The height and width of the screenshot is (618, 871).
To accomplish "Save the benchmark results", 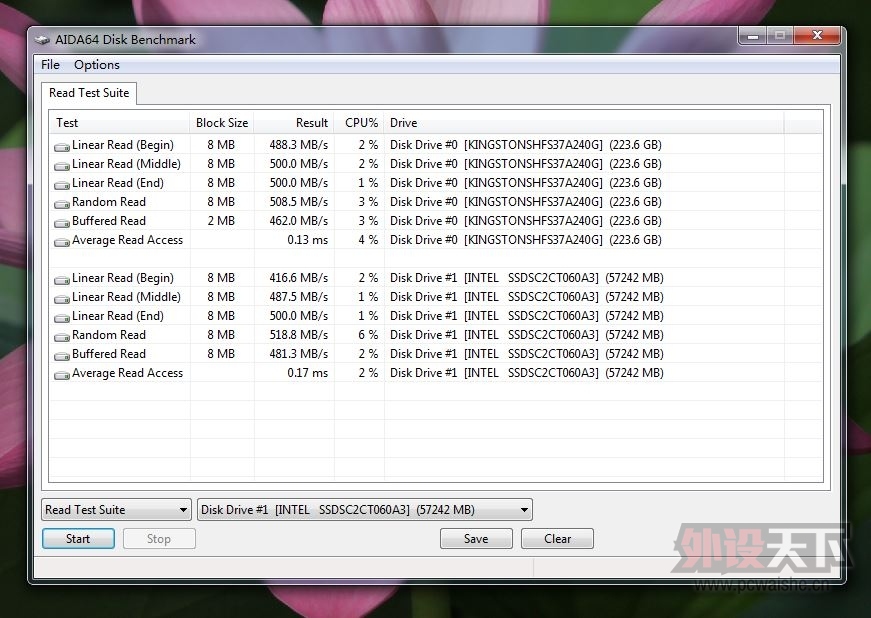I will click(x=476, y=539).
